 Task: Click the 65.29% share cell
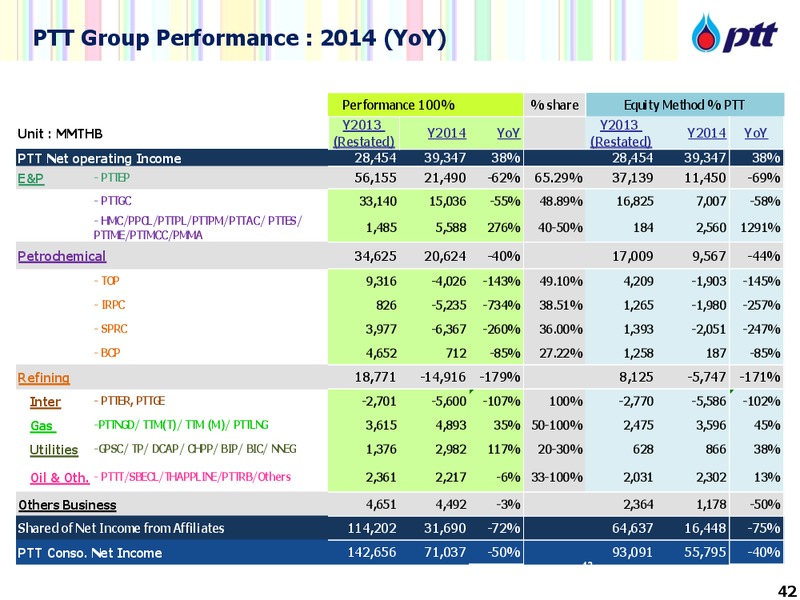[558, 178]
